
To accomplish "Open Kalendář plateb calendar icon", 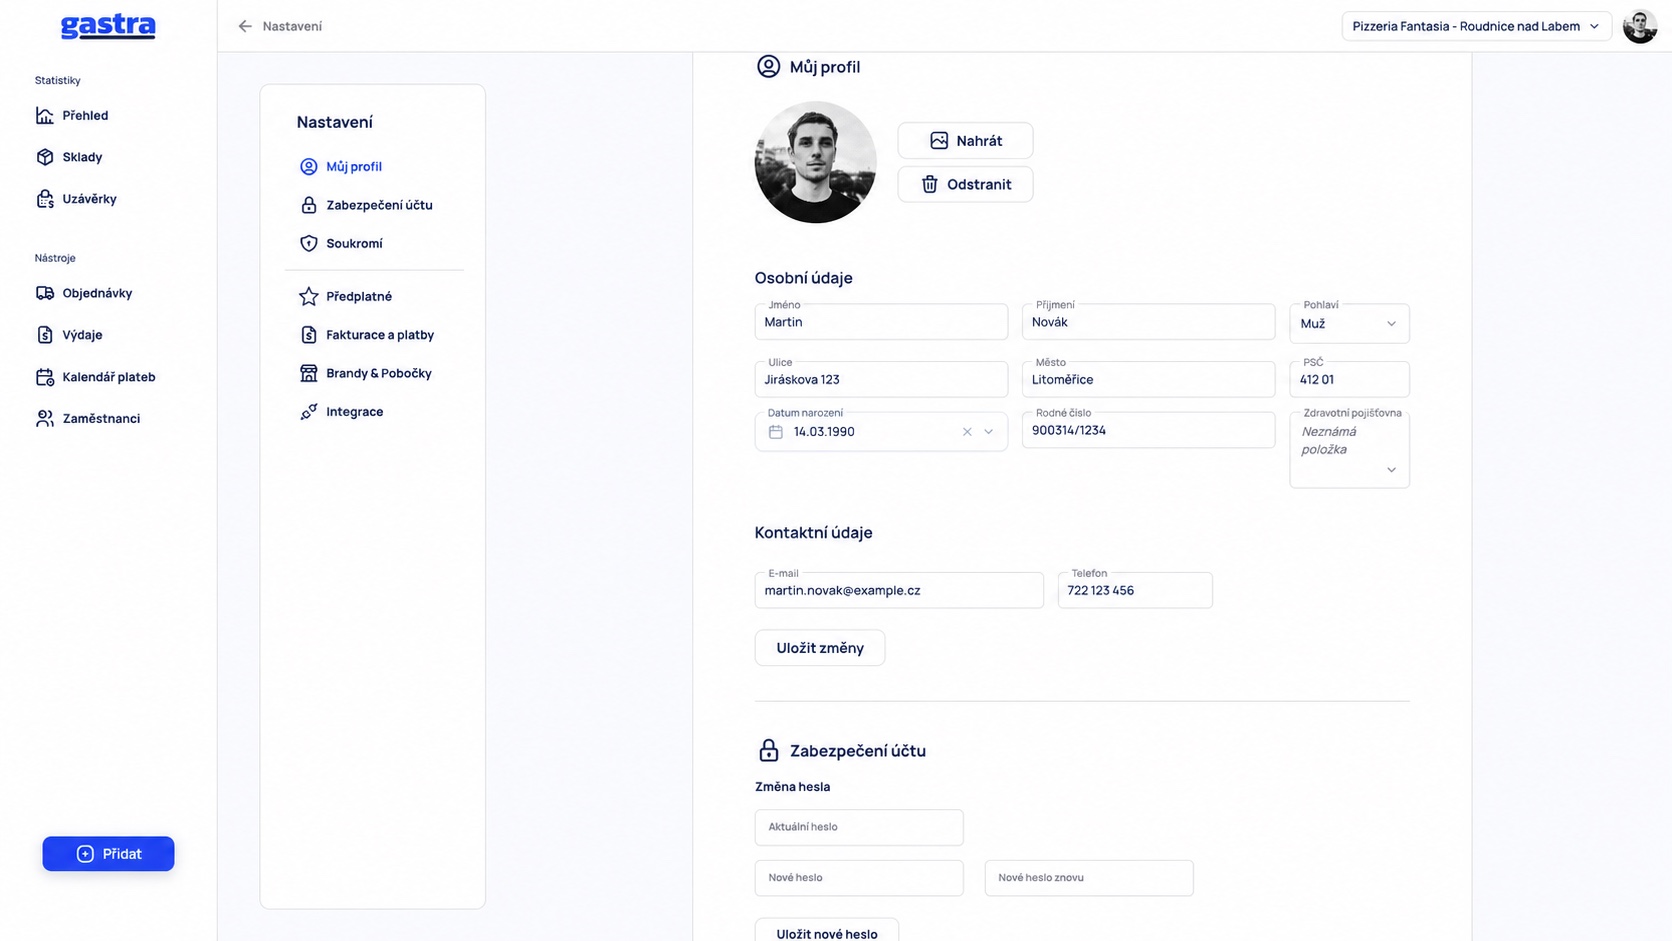I will [x=45, y=377].
